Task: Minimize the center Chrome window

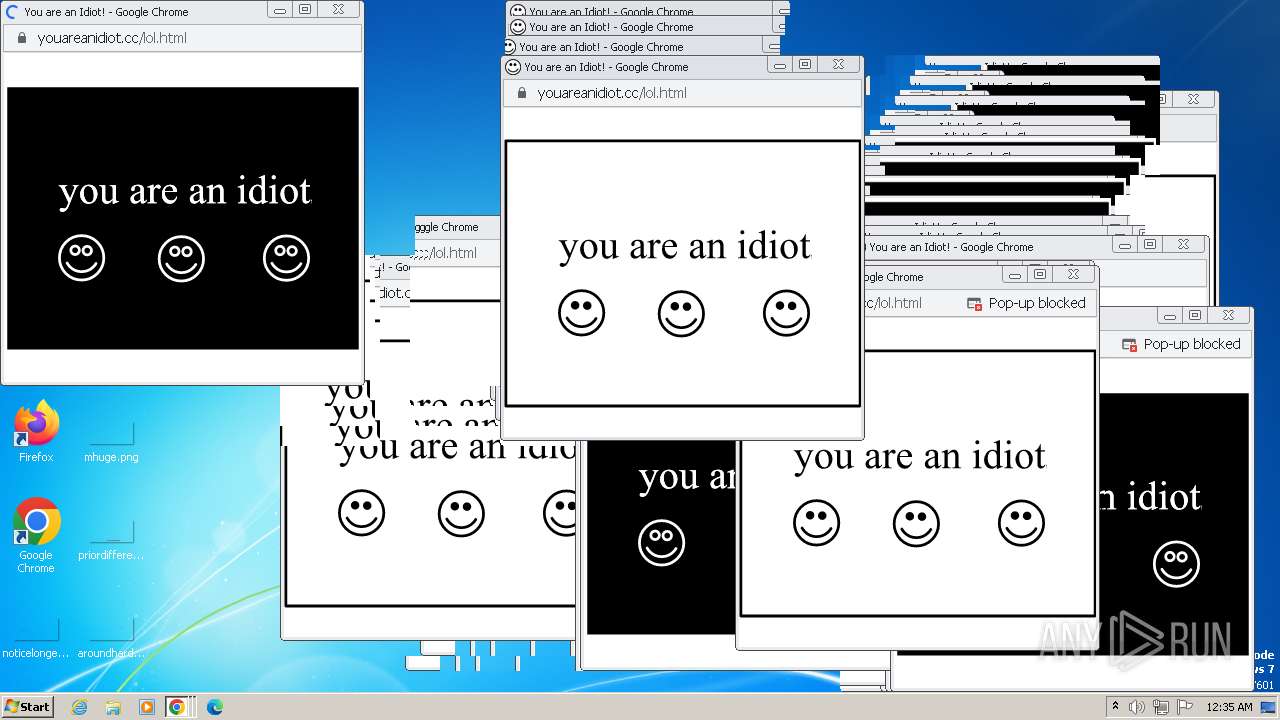Action: [x=780, y=64]
